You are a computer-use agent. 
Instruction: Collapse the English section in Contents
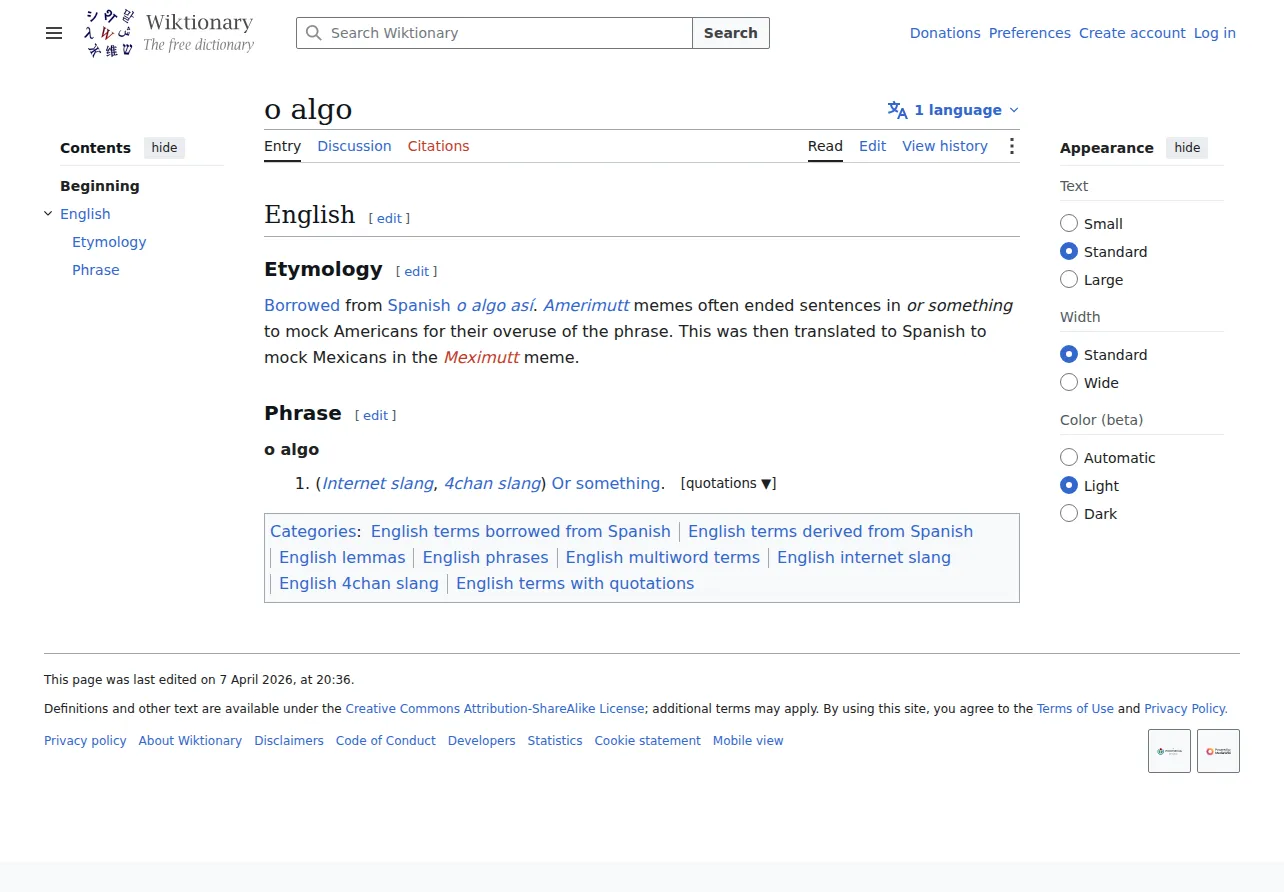48,214
